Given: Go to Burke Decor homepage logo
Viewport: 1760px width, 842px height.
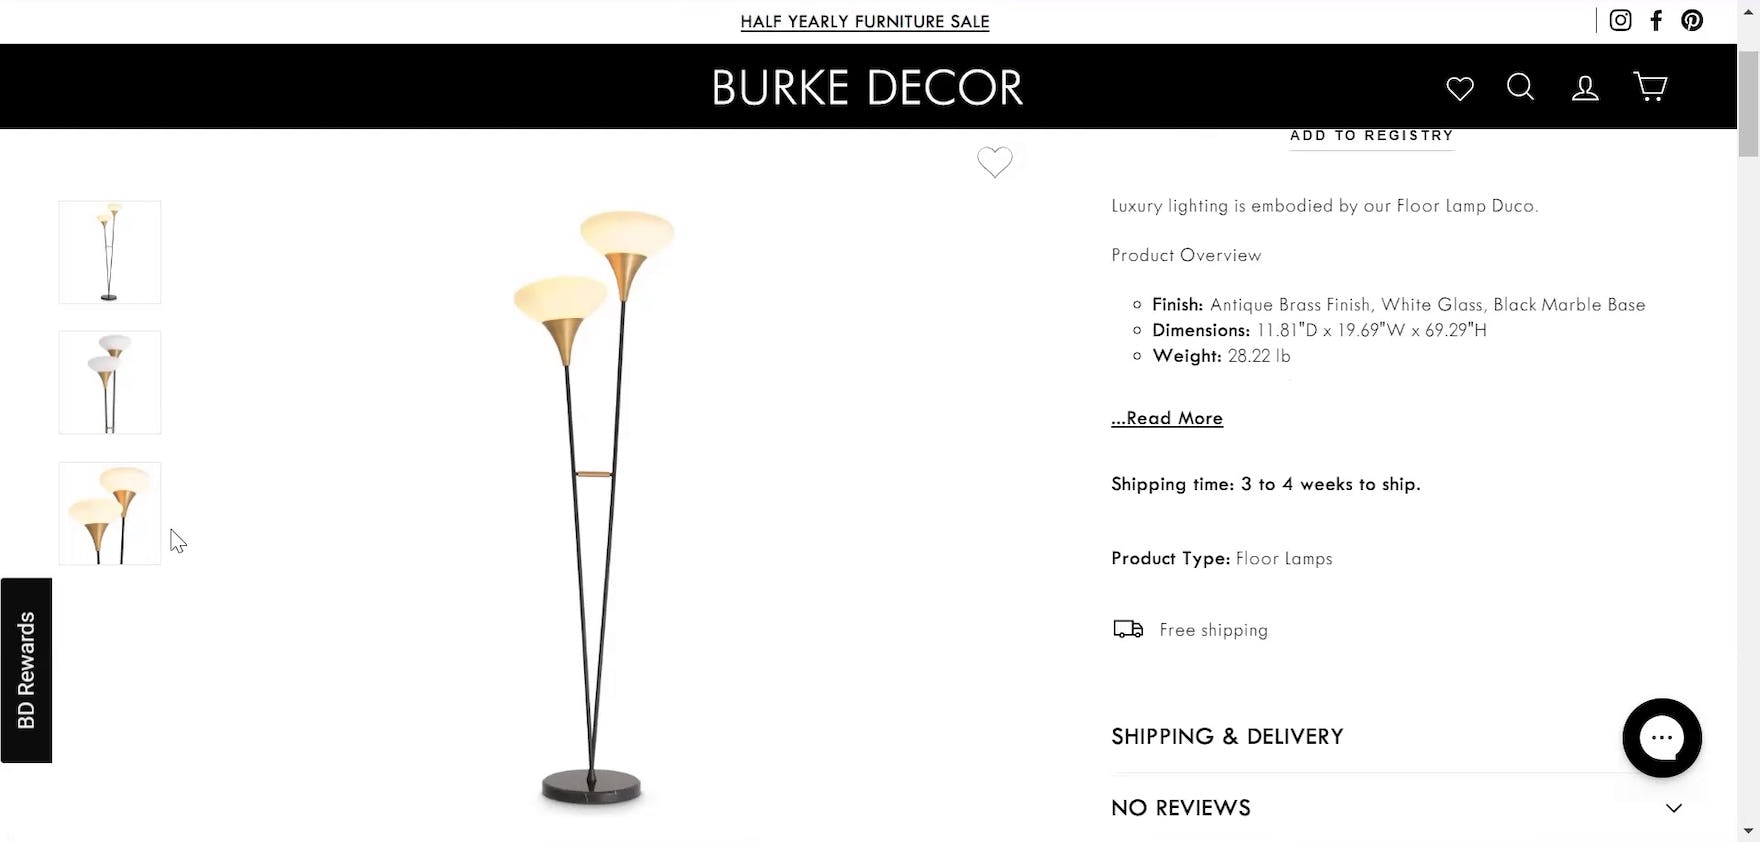Looking at the screenshot, I should click(x=867, y=88).
